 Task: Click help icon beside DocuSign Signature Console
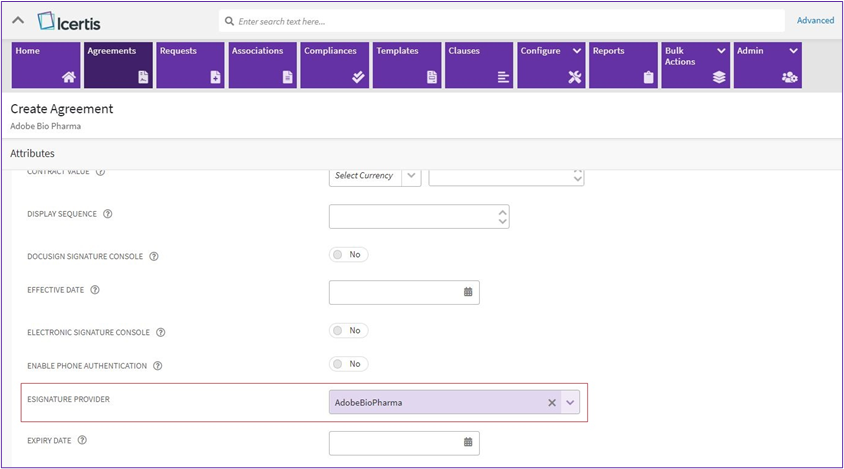click(x=154, y=257)
